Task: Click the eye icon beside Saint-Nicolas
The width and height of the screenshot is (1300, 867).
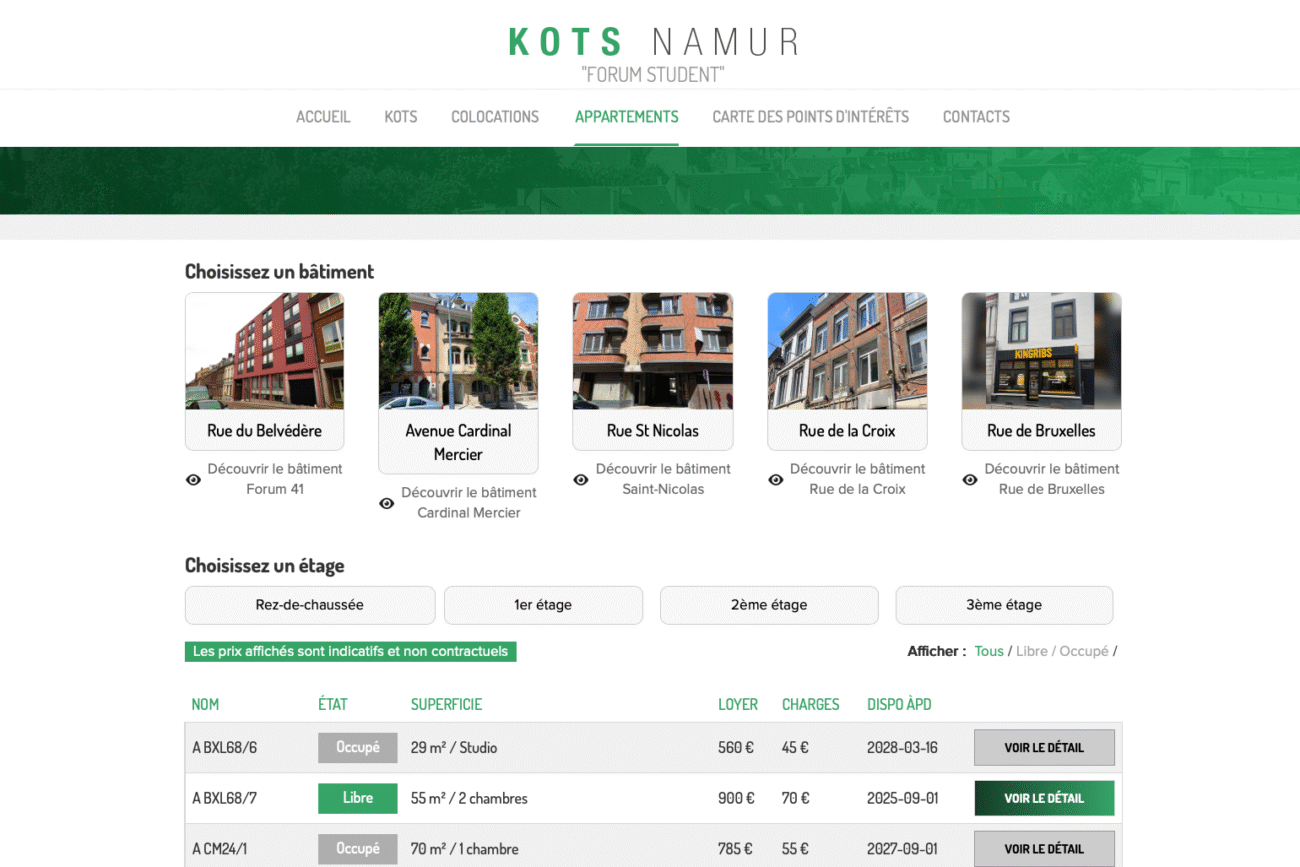Action: (581, 480)
